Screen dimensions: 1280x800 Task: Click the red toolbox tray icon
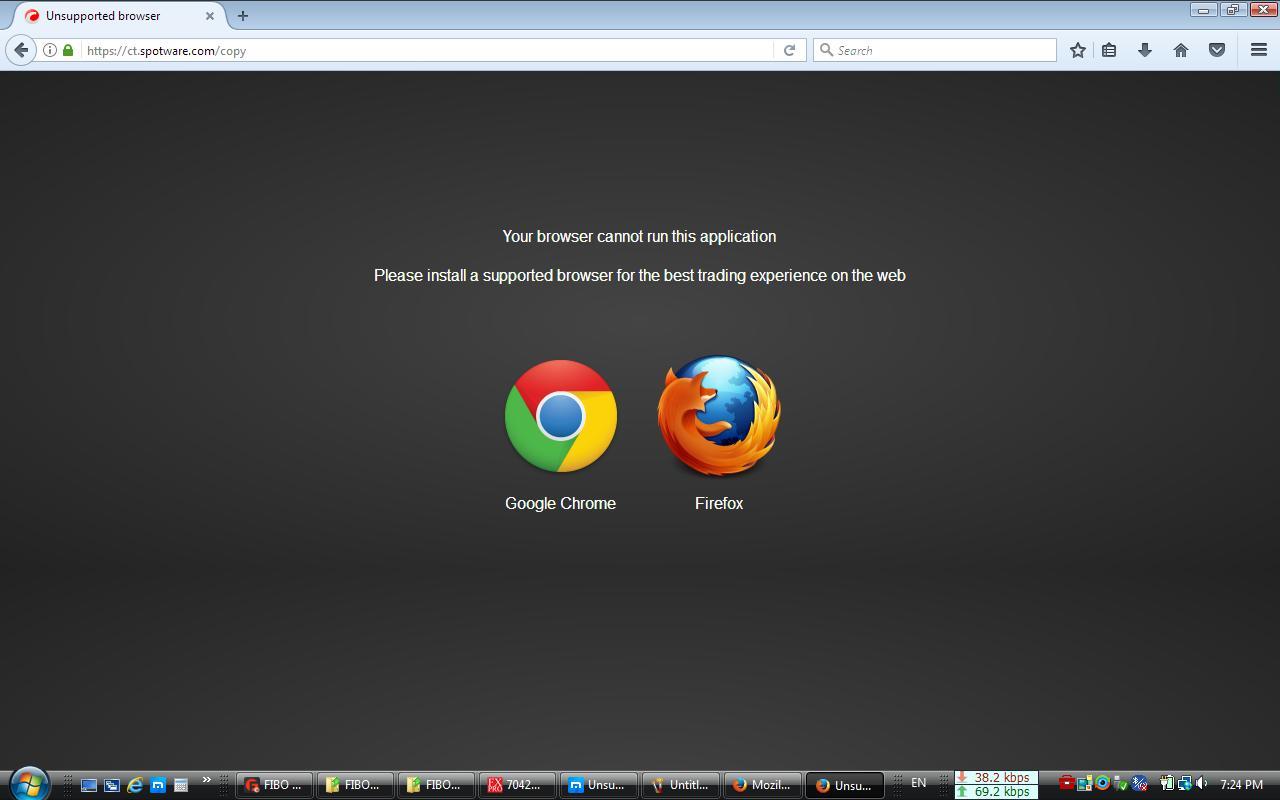[1067, 783]
